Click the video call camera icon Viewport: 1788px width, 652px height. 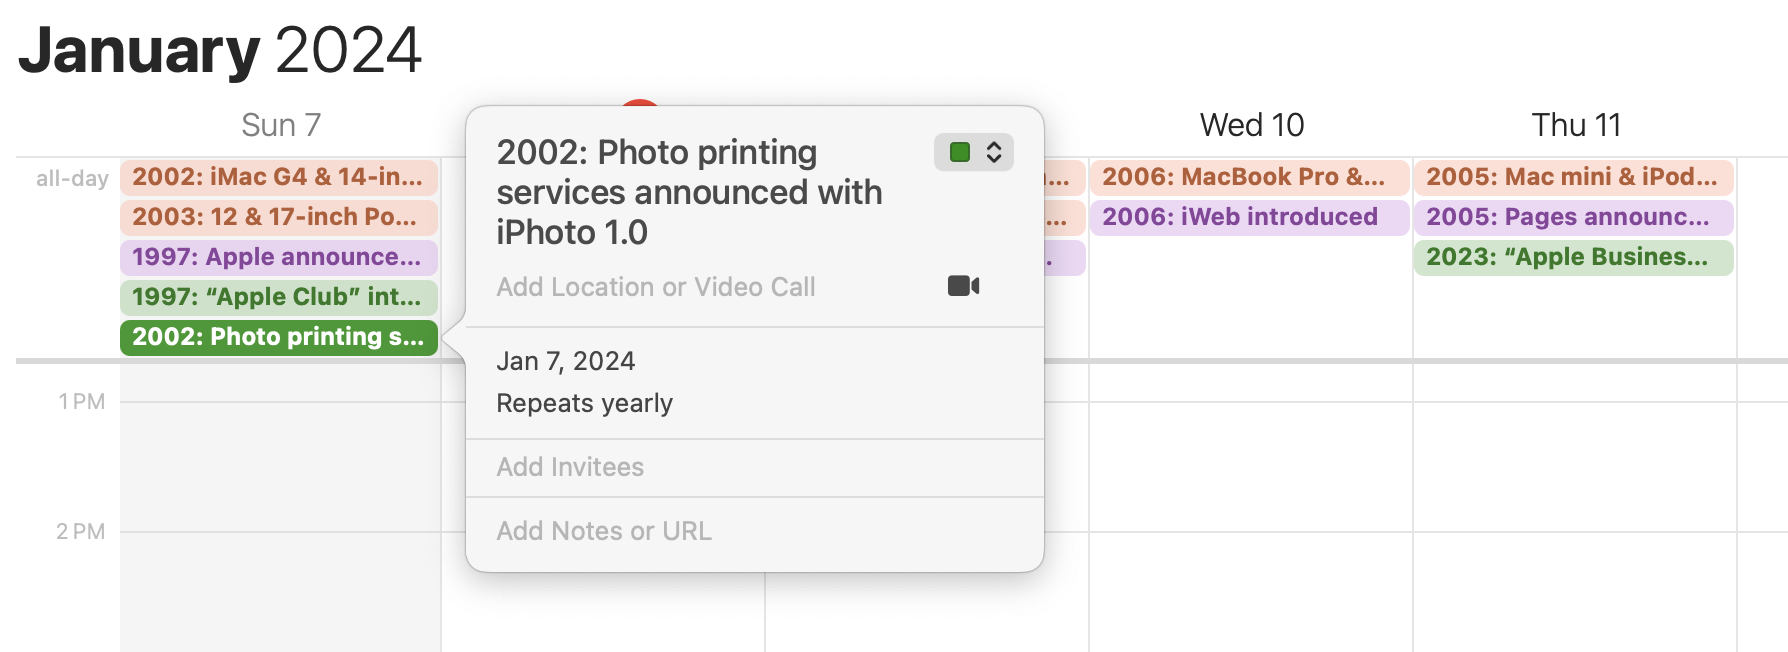(x=963, y=286)
